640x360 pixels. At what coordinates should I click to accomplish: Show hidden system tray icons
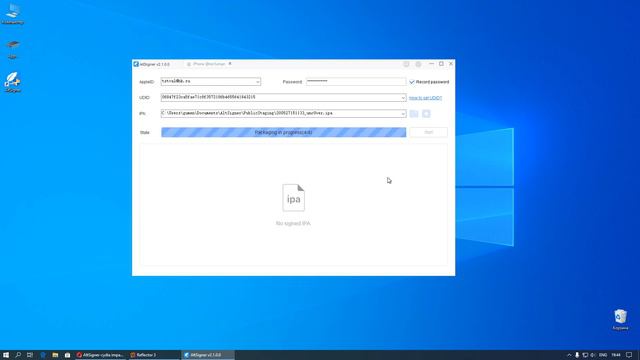569,355
